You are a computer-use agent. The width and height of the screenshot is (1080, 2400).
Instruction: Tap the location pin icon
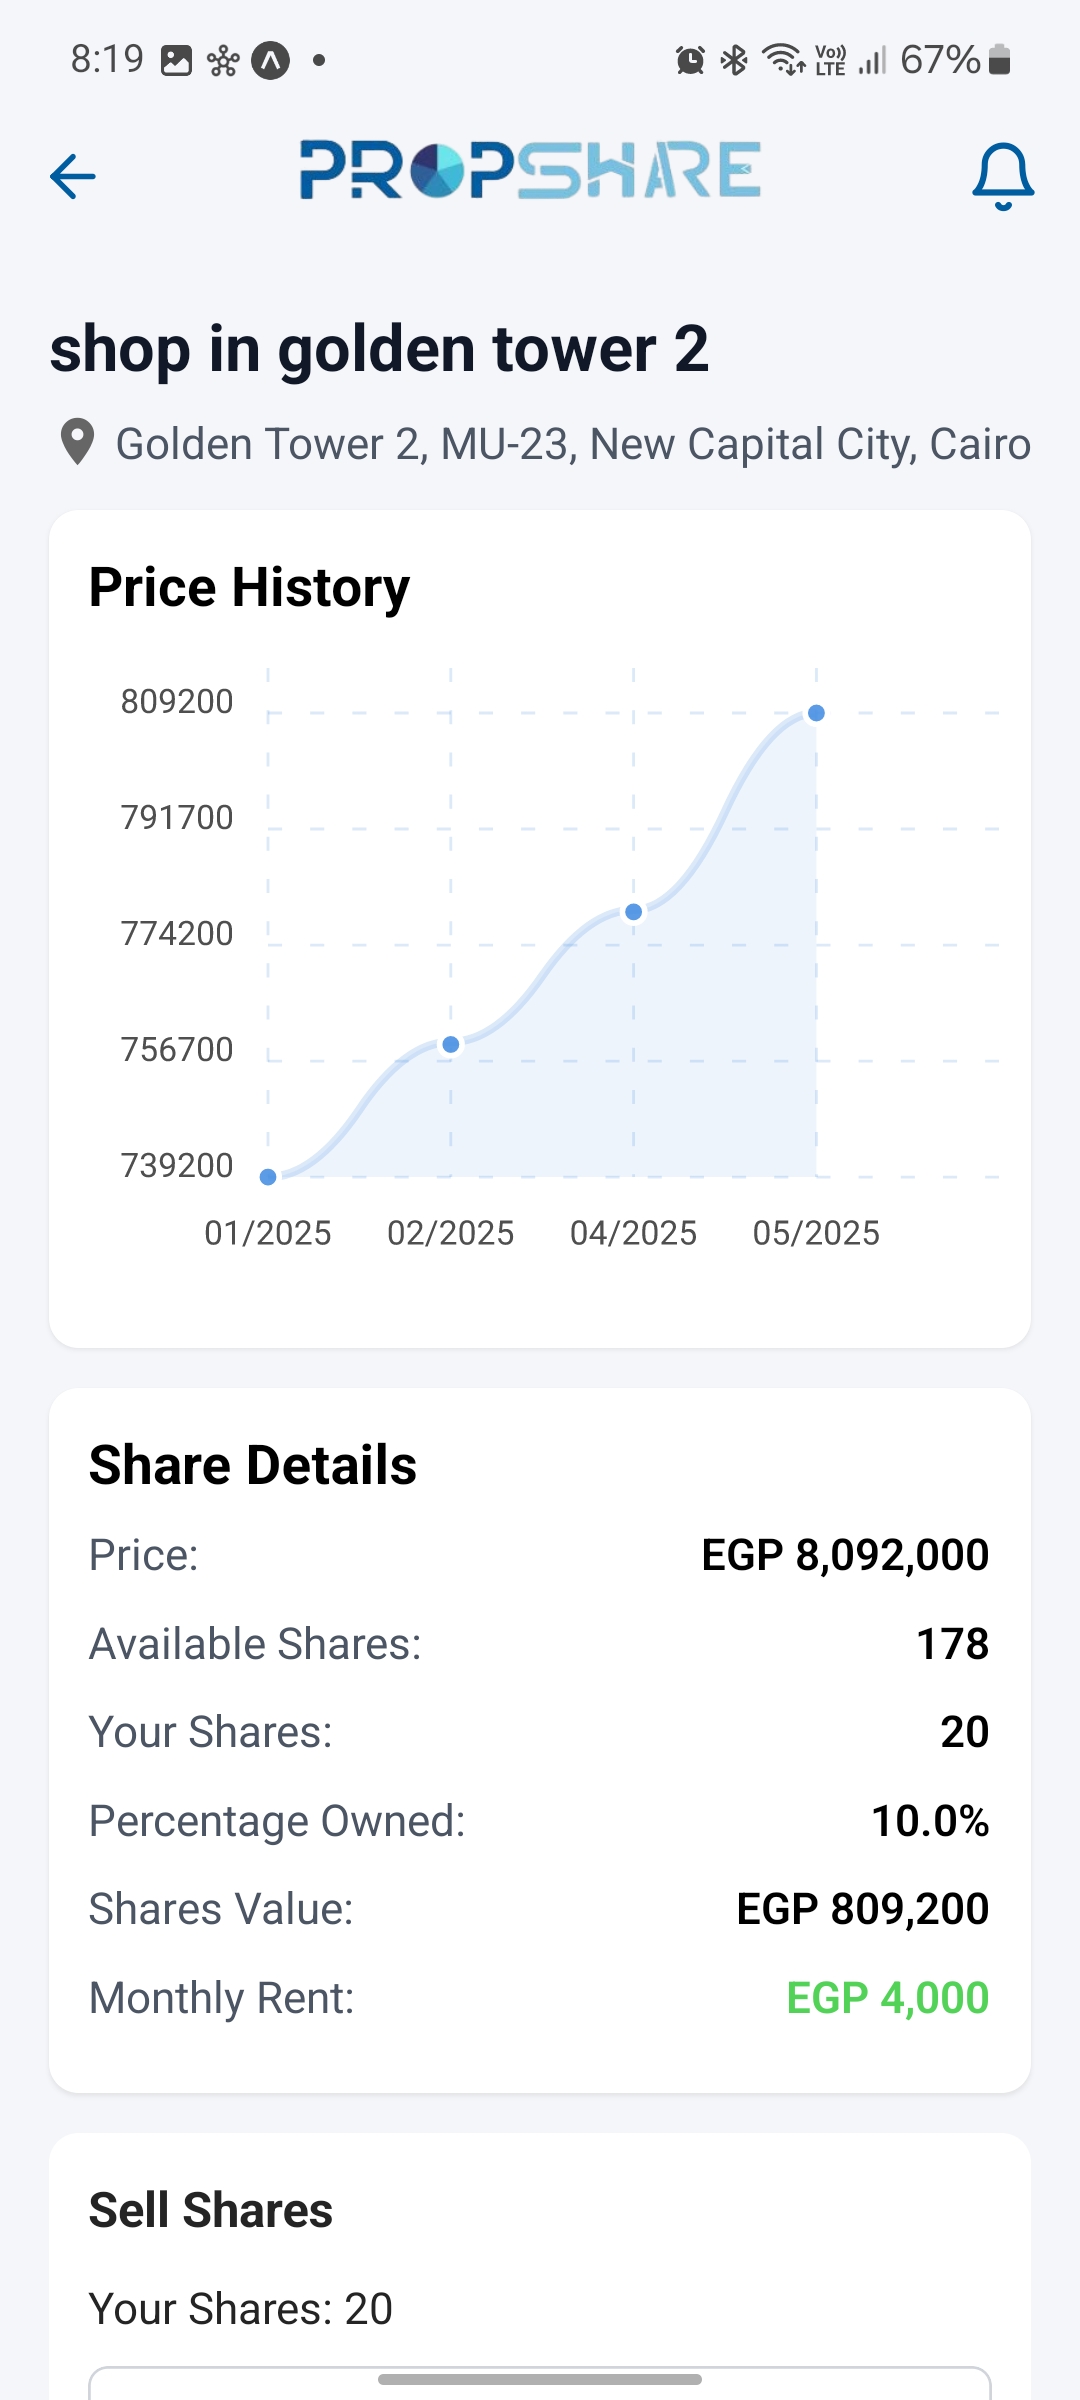tap(77, 442)
